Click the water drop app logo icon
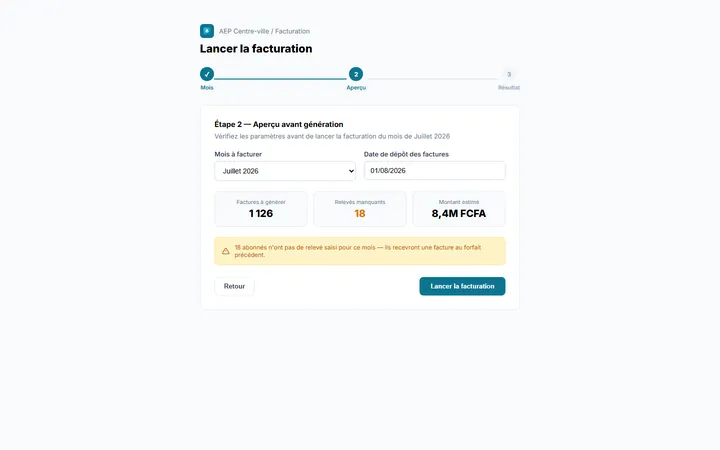 [x=207, y=31]
